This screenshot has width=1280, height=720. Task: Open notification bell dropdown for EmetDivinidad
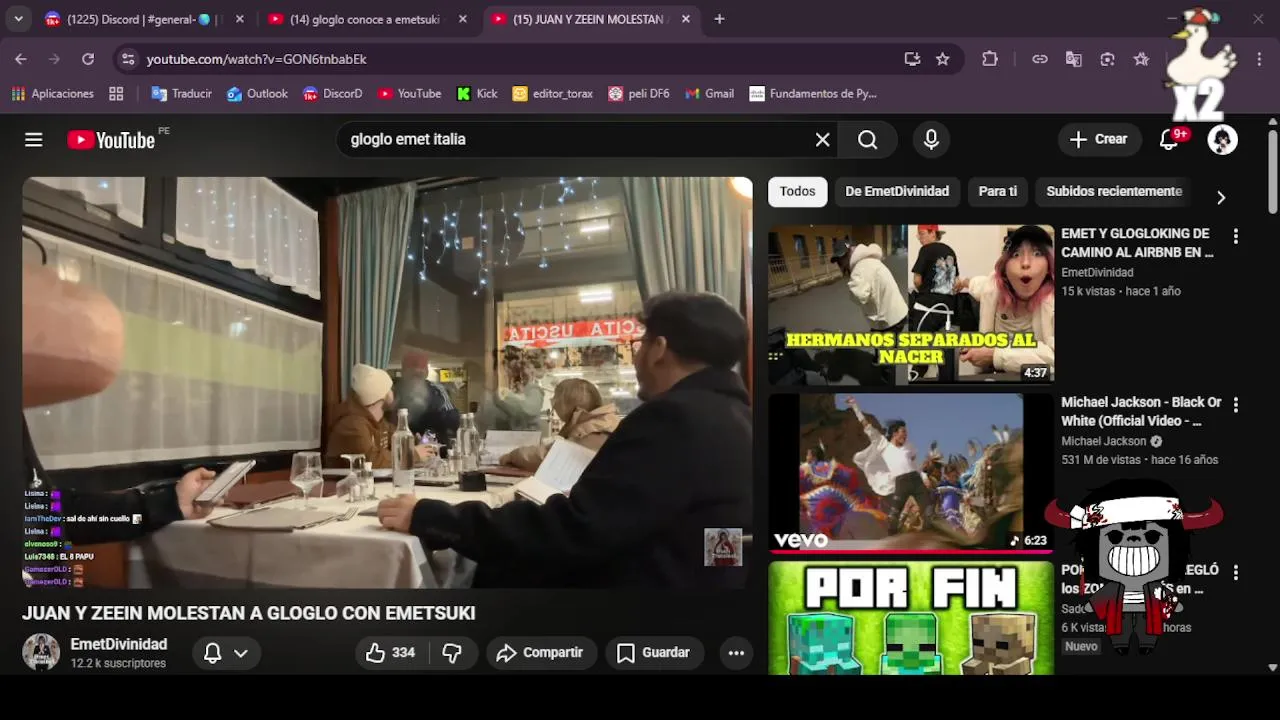pos(226,653)
